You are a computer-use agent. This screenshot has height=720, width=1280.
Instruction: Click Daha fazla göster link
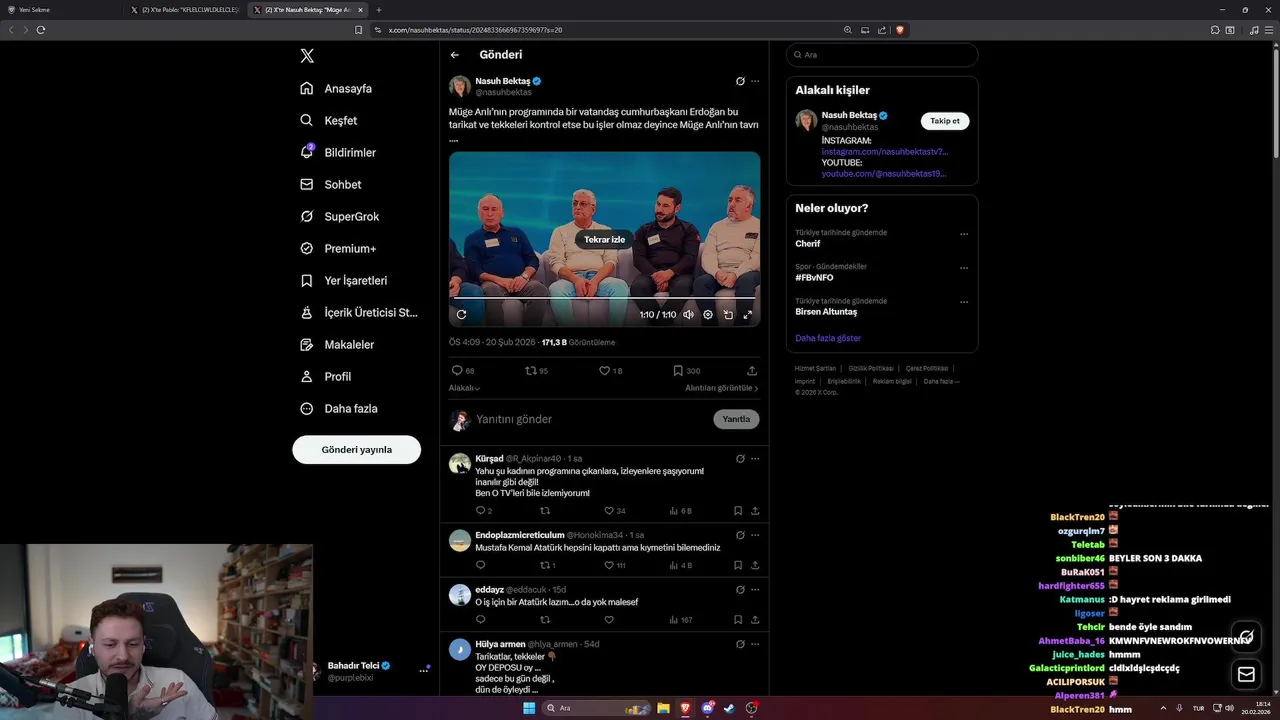828,338
